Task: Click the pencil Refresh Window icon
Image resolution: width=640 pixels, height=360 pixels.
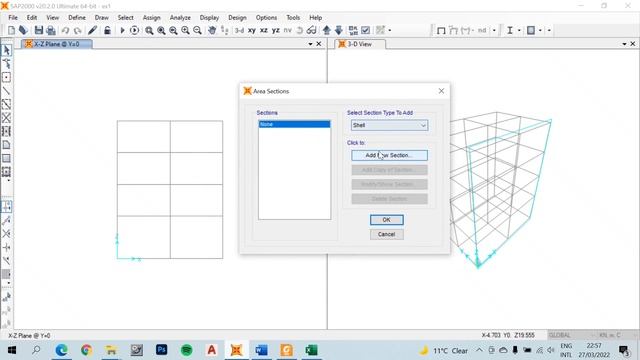Action: (x=93, y=30)
